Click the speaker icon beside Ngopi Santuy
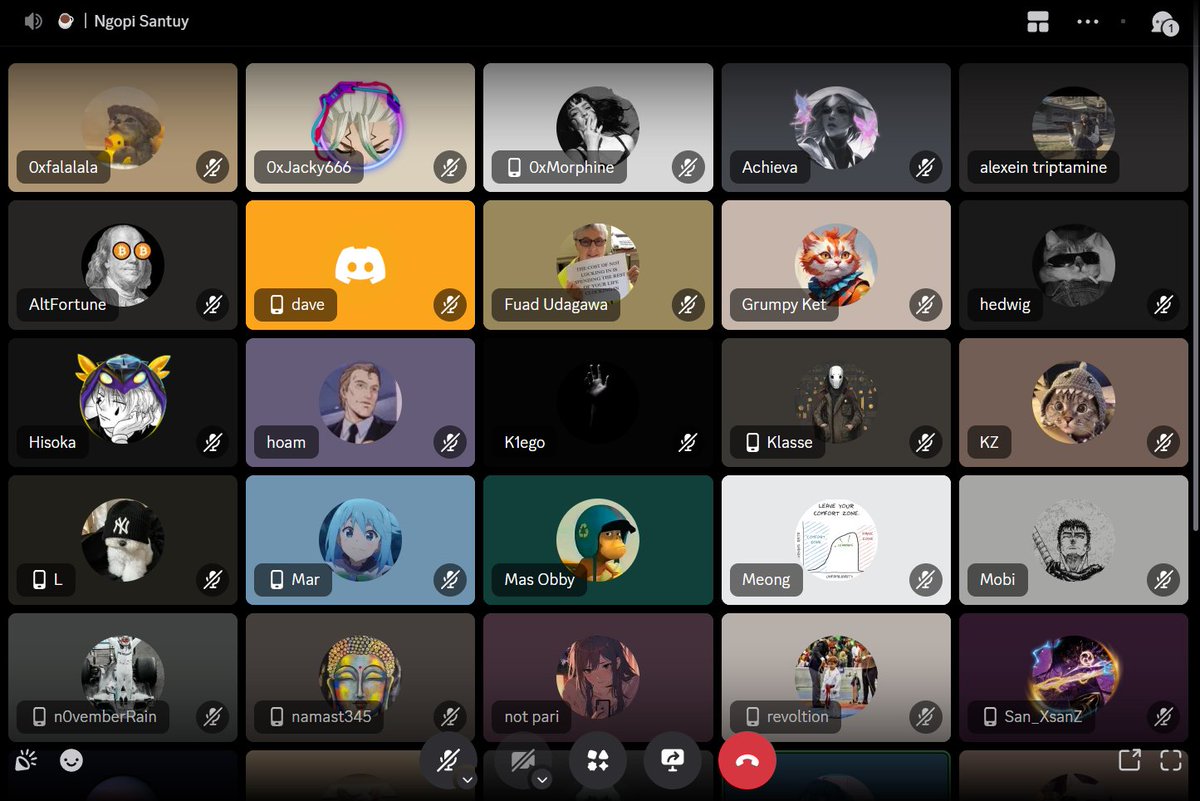The height and width of the screenshot is (801, 1200). coord(33,21)
